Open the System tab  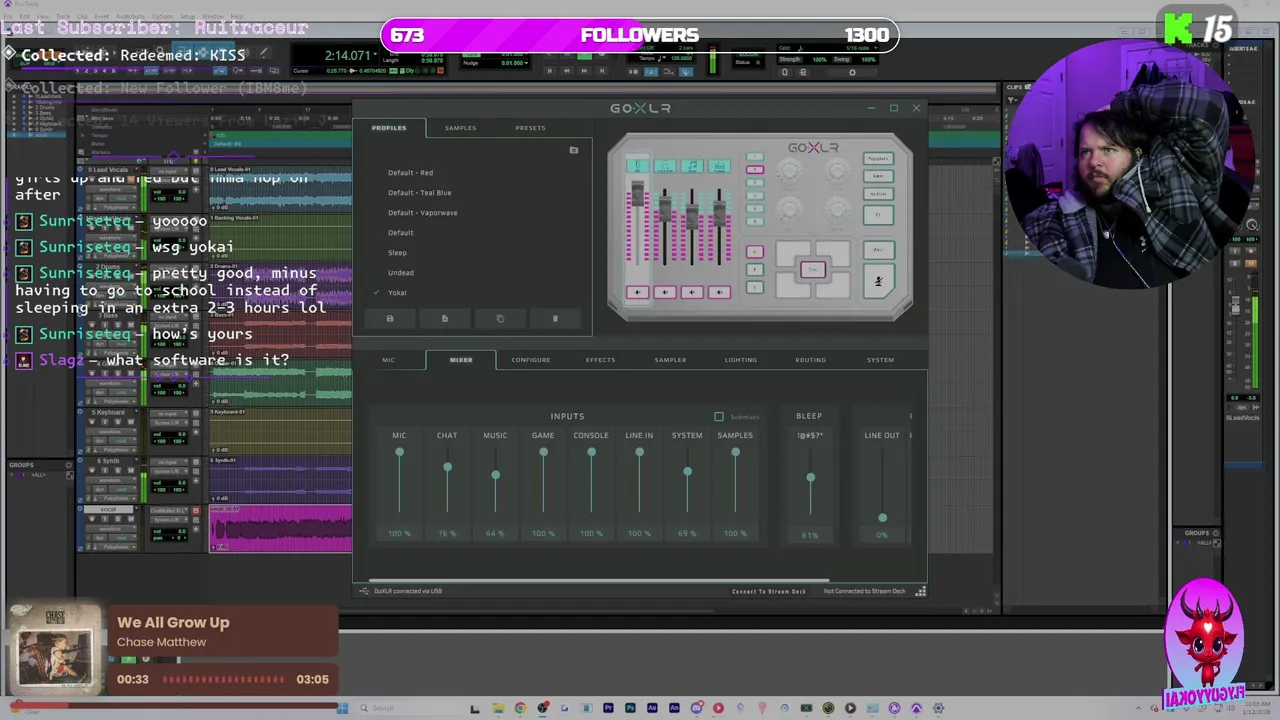(881, 360)
